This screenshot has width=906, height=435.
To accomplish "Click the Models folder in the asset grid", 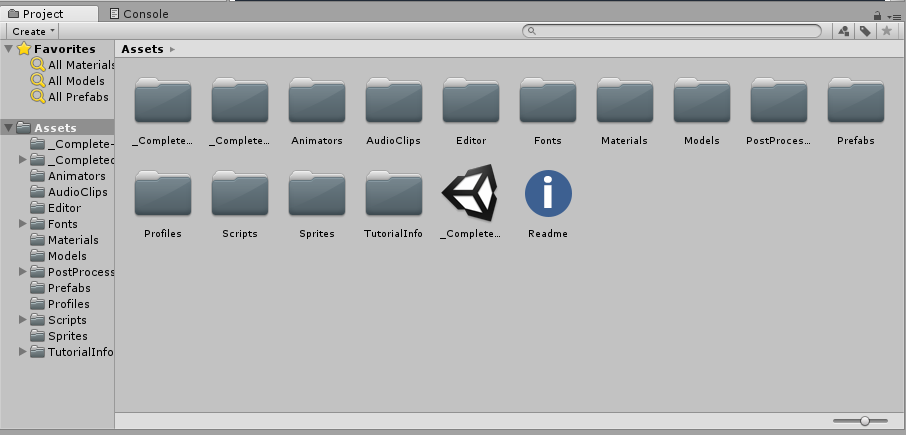I will (x=701, y=102).
